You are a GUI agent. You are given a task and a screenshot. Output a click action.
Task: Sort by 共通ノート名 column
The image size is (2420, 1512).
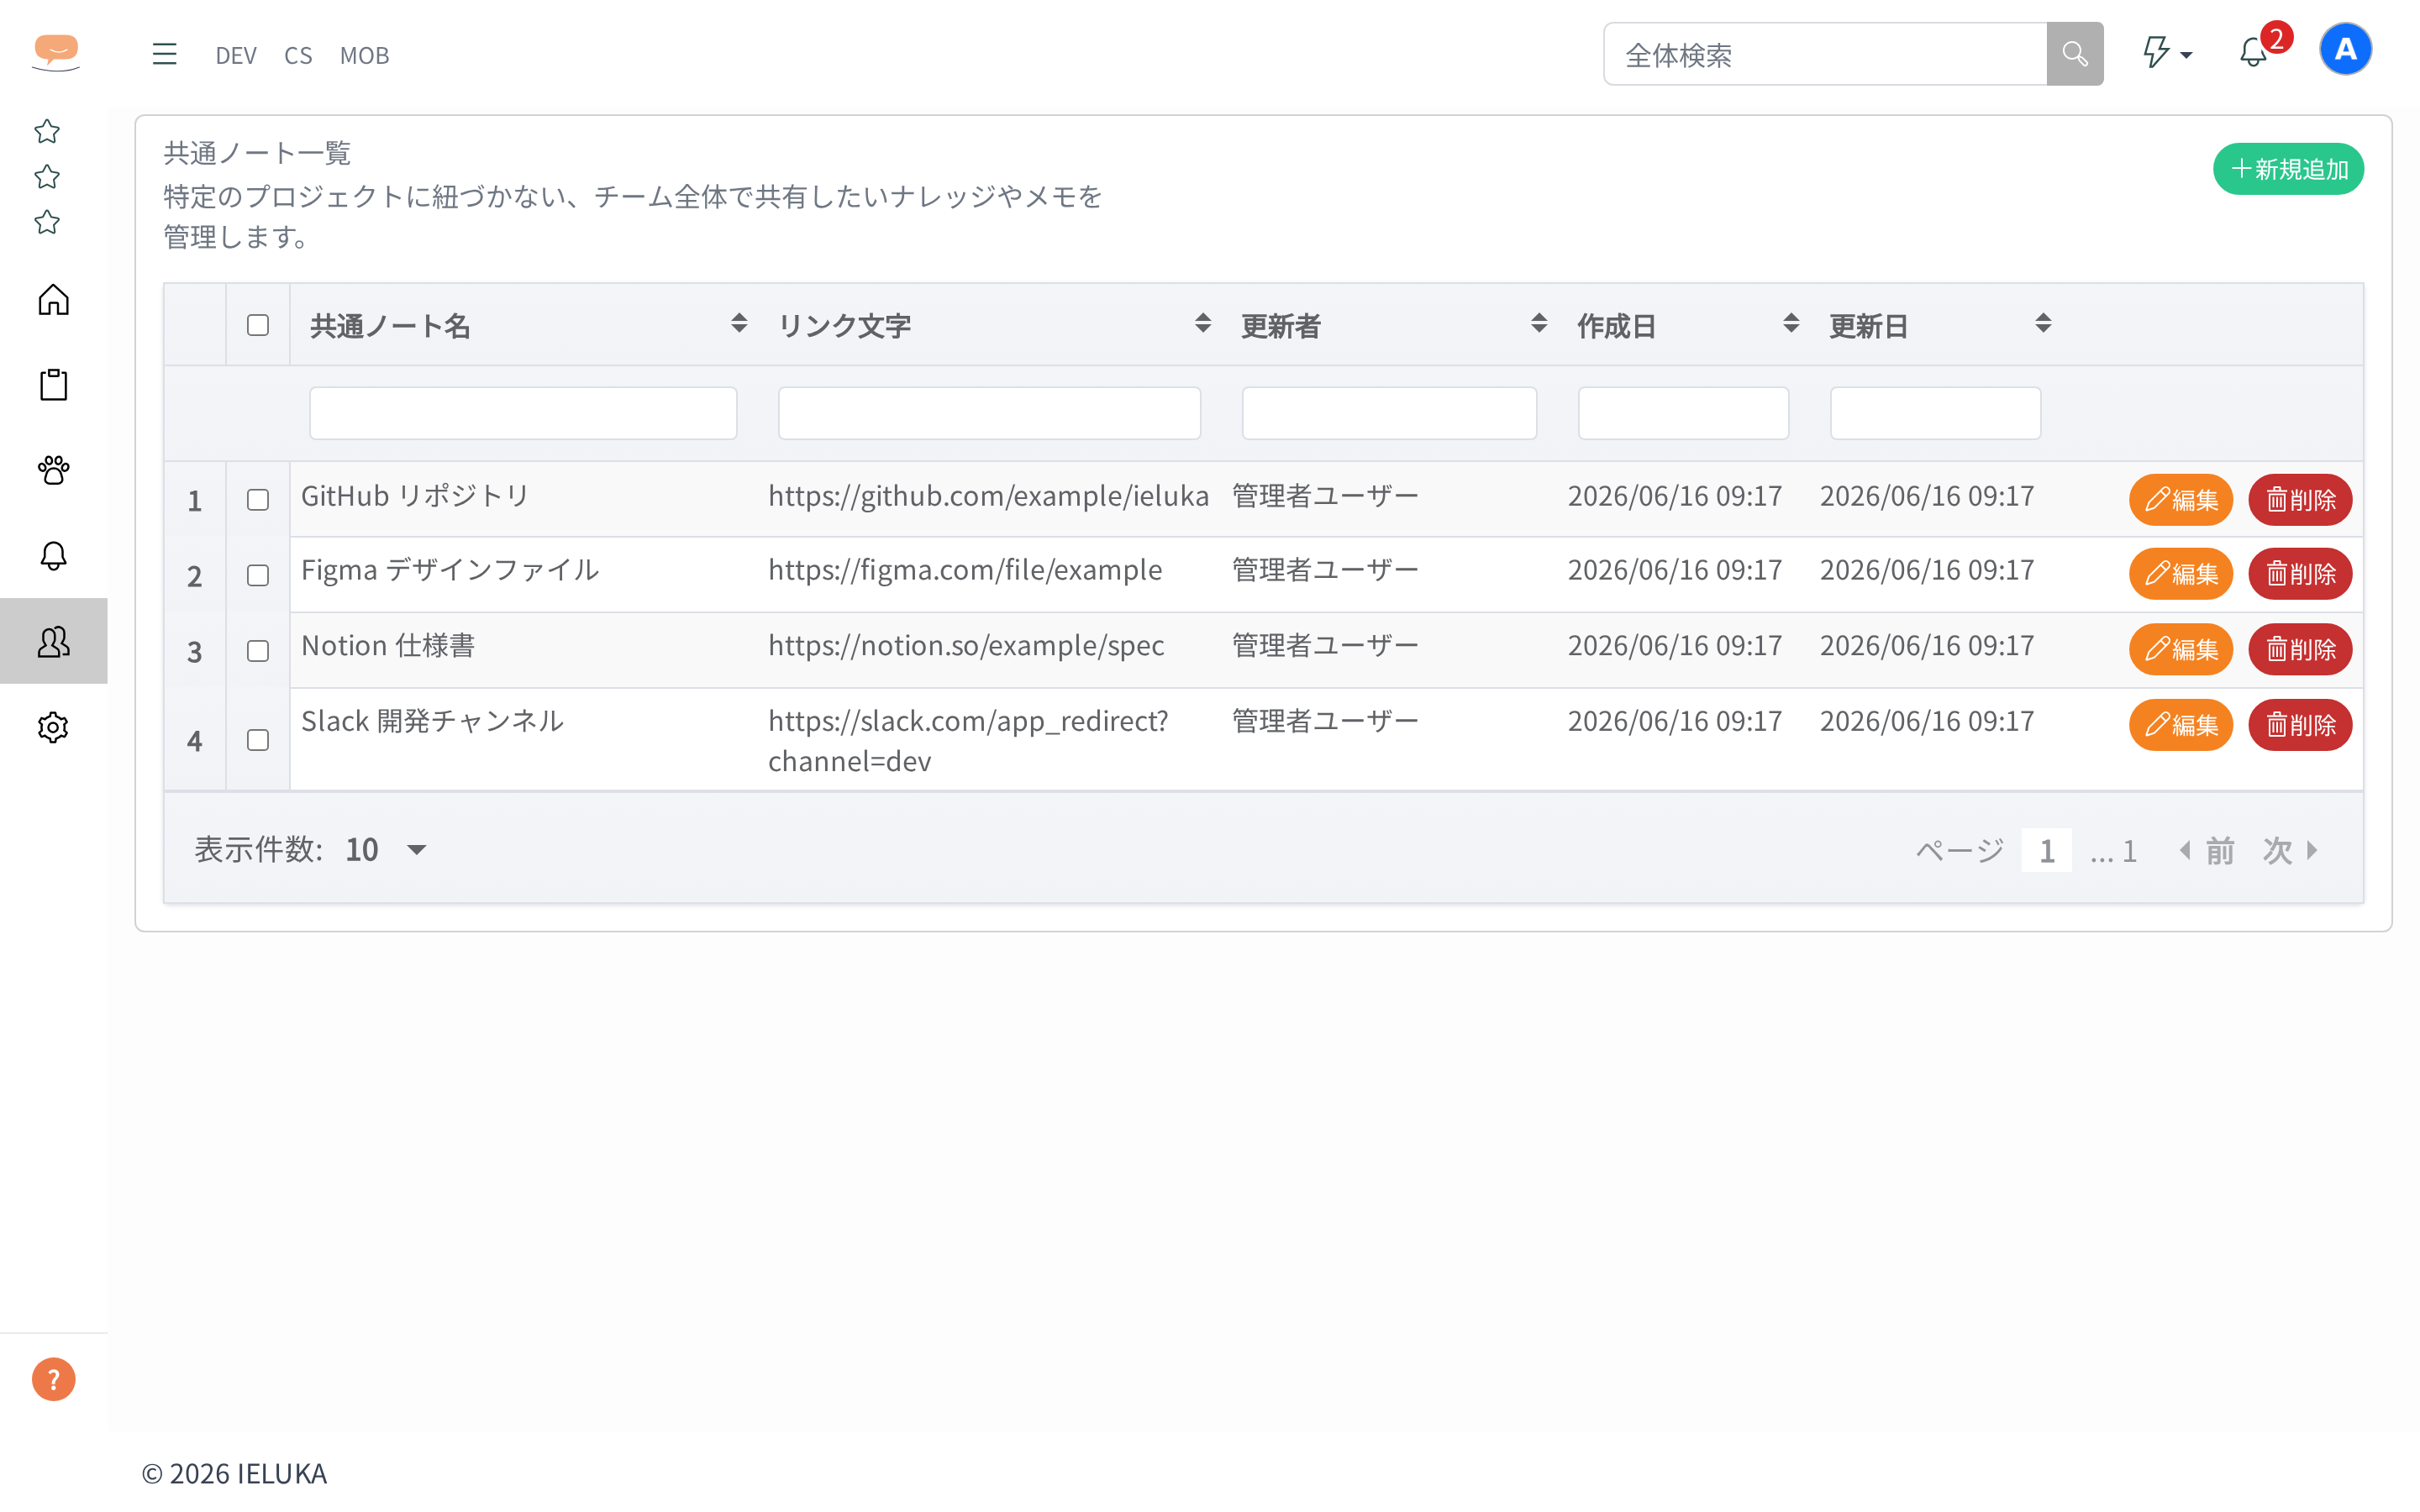739,324
